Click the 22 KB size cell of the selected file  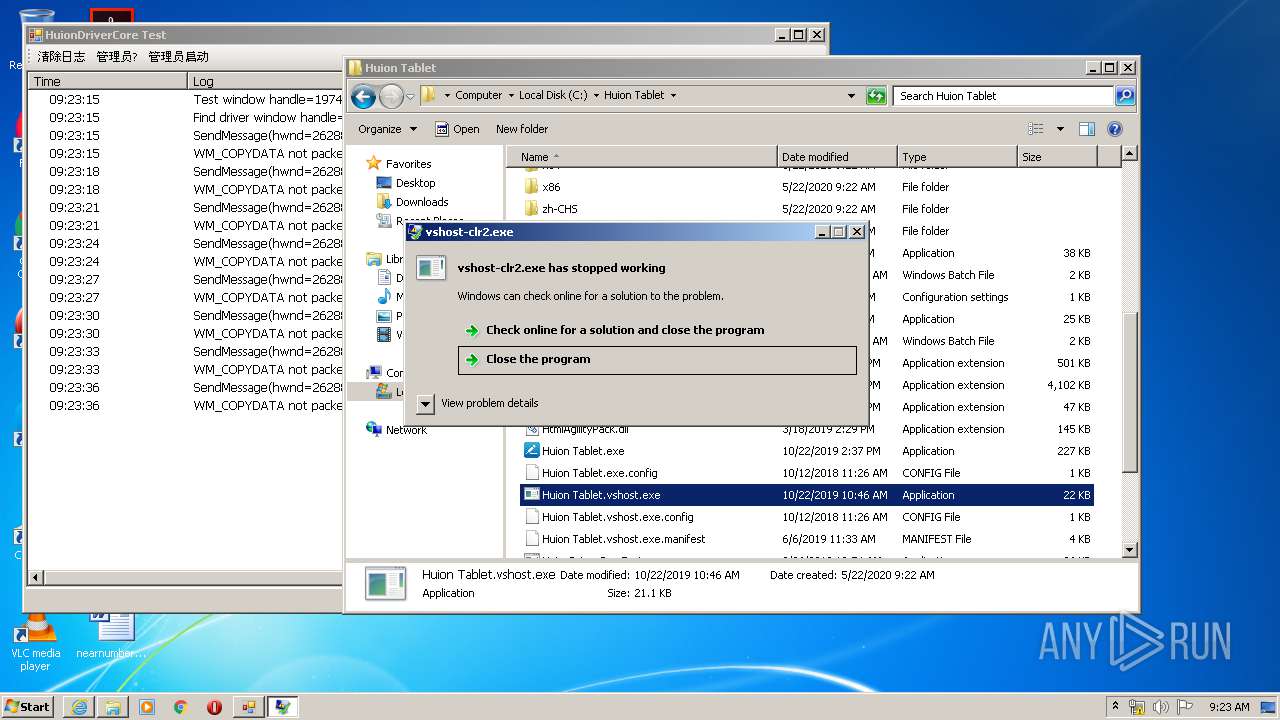1076,495
